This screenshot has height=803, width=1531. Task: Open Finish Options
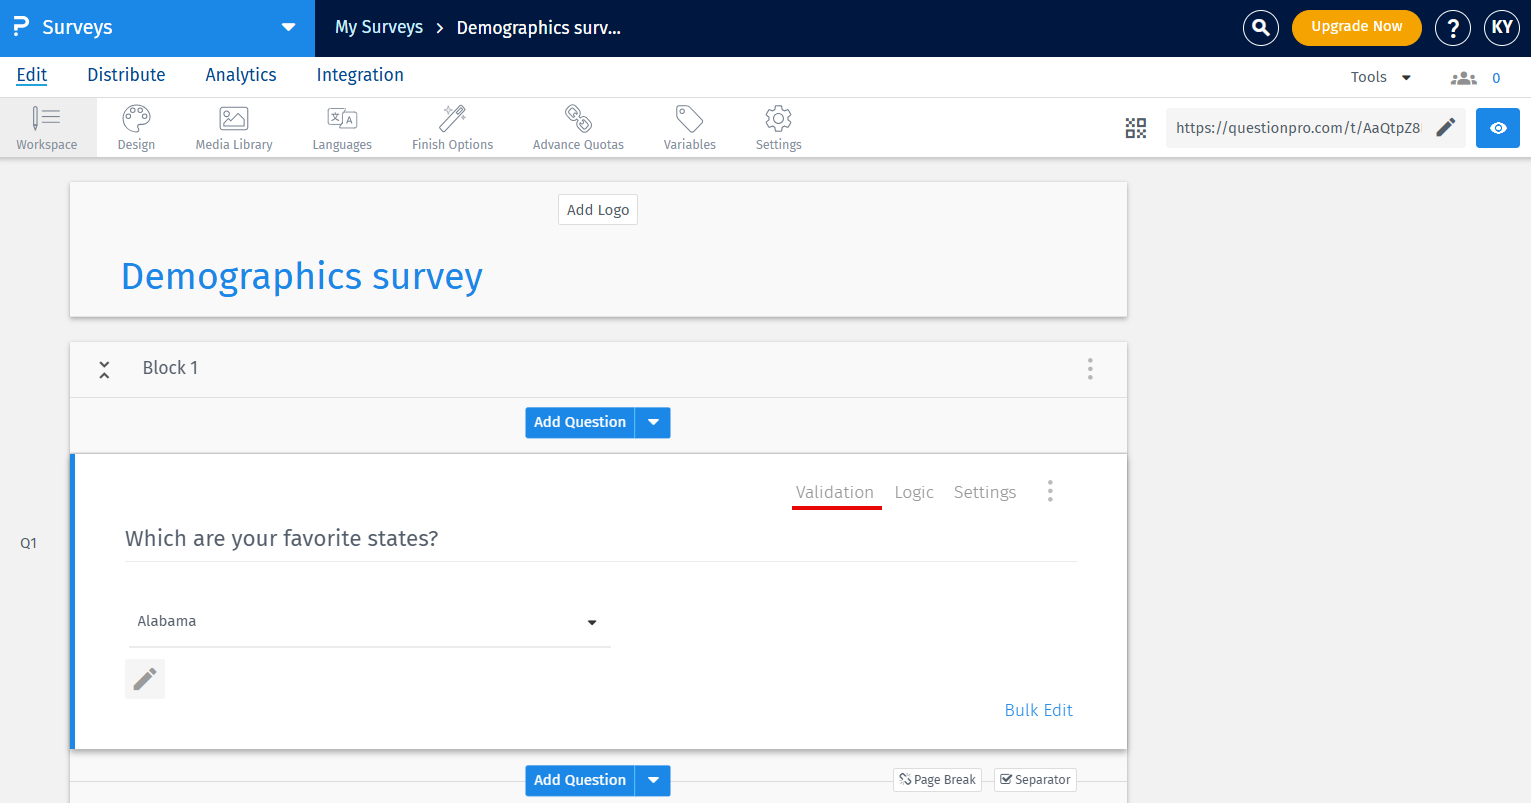pos(452,127)
